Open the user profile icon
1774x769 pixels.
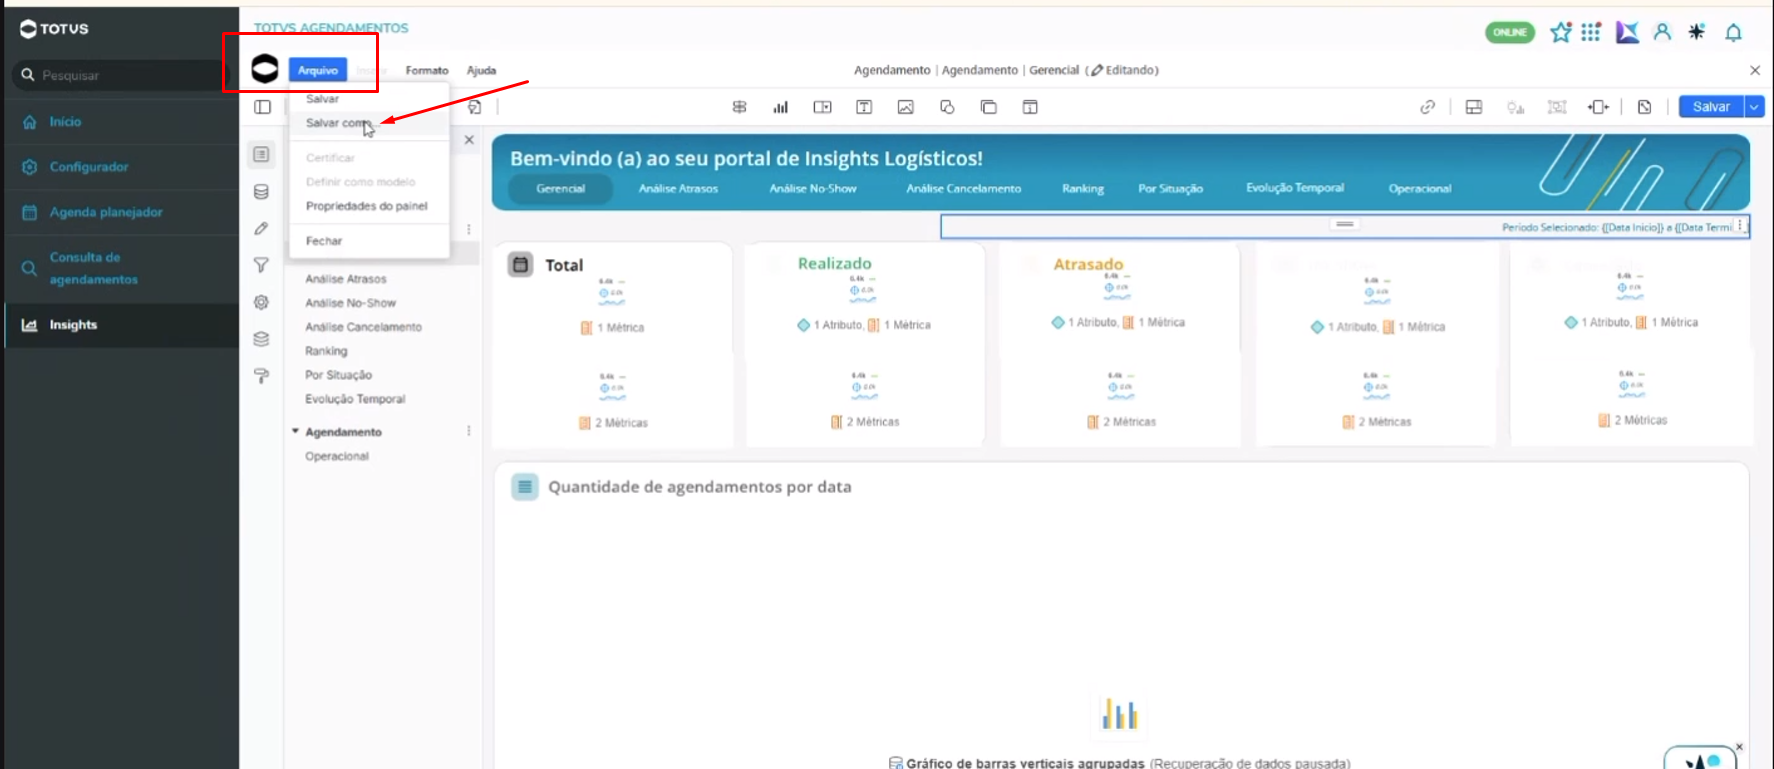coord(1662,32)
